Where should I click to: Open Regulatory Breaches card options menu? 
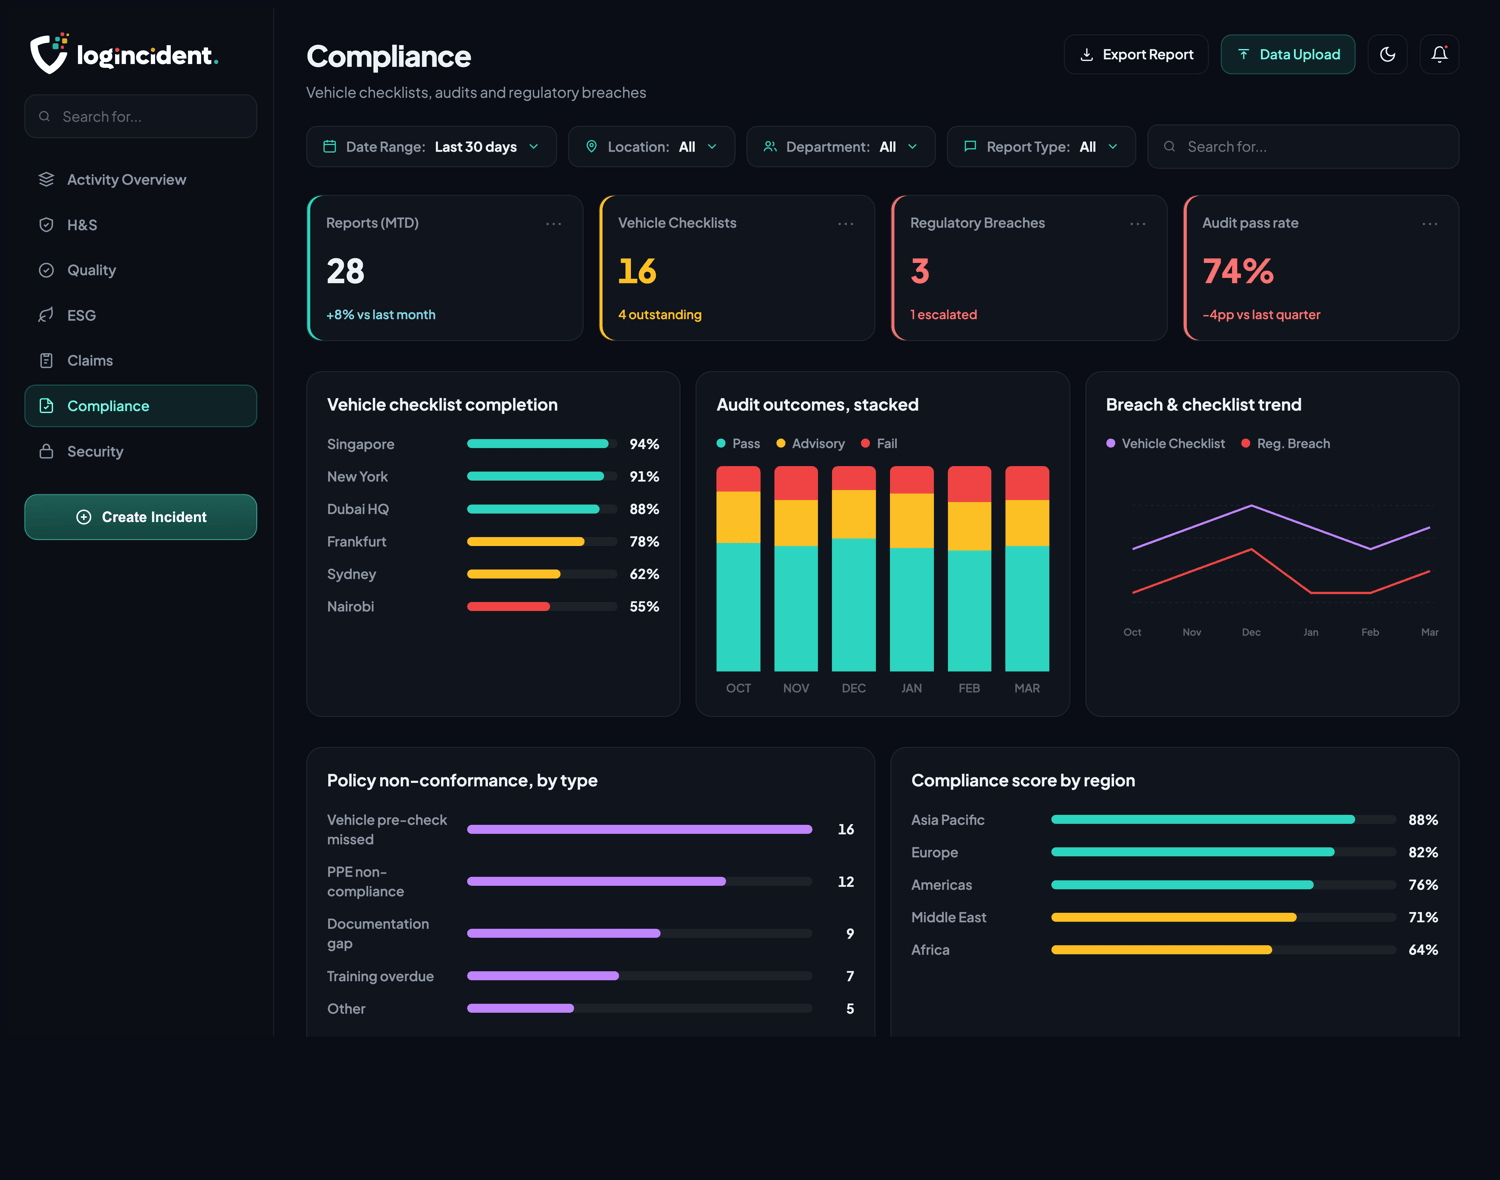click(x=1138, y=224)
